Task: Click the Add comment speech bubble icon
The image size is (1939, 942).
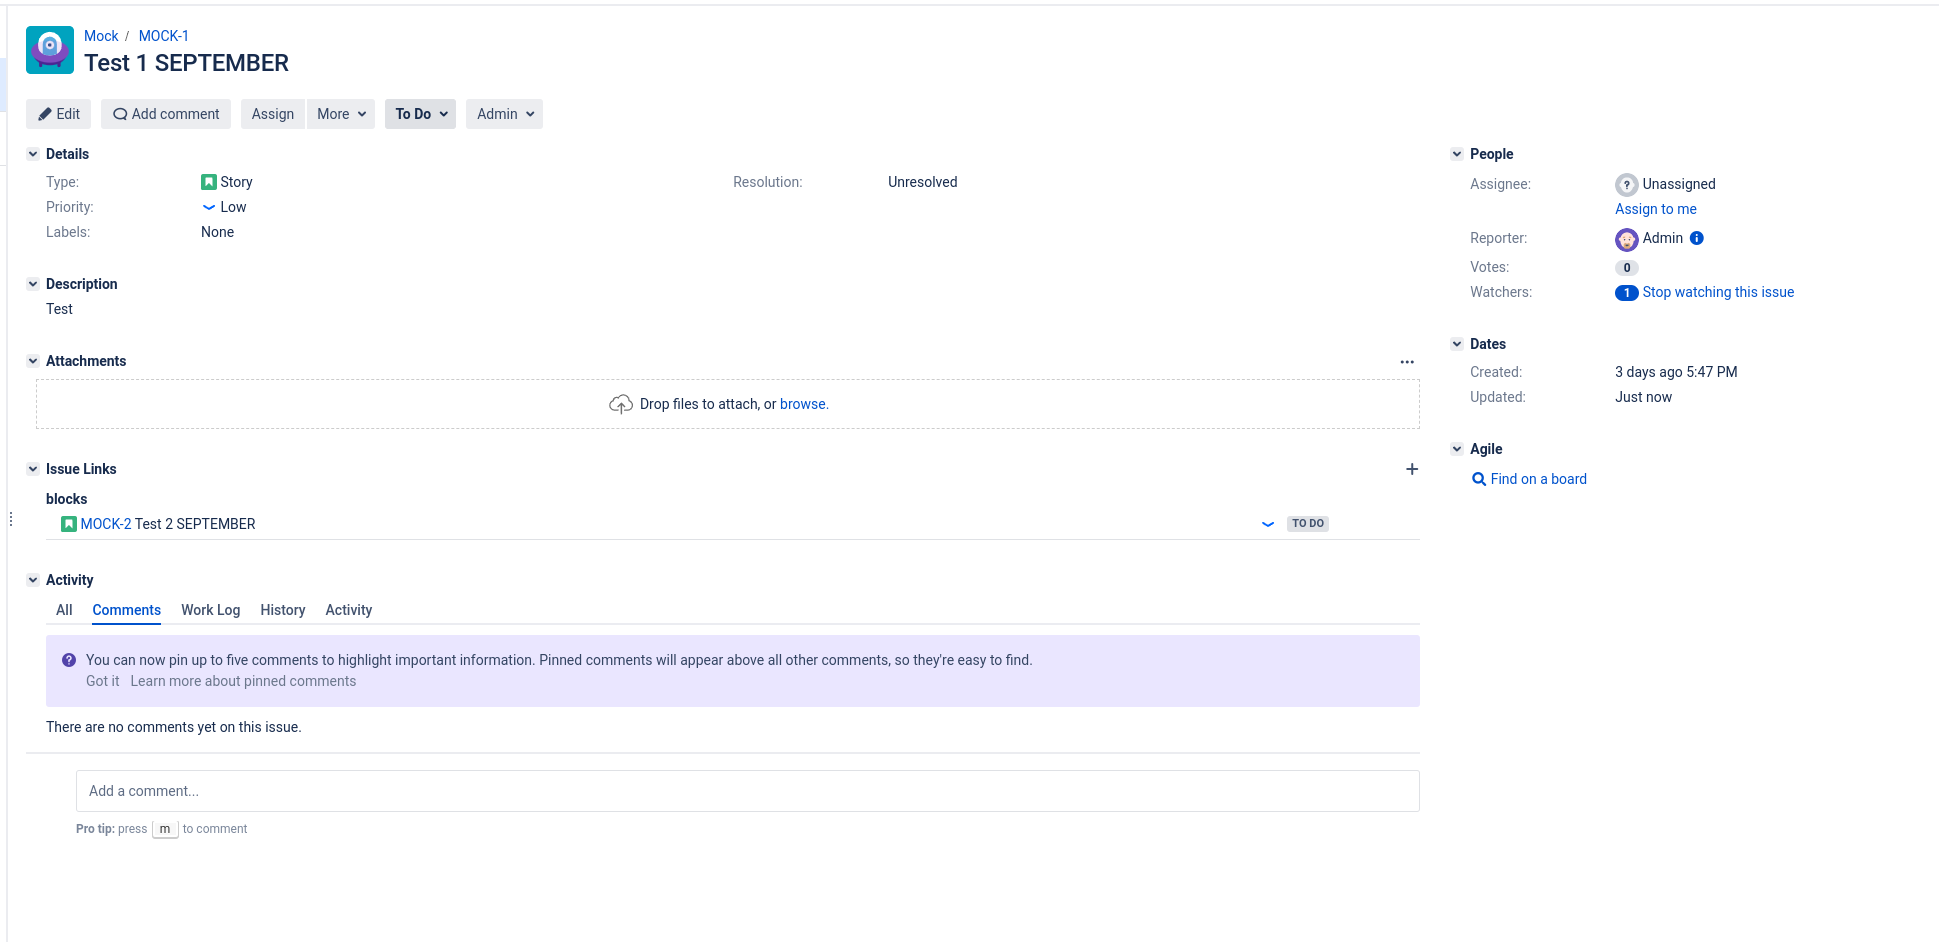Action: click(119, 113)
